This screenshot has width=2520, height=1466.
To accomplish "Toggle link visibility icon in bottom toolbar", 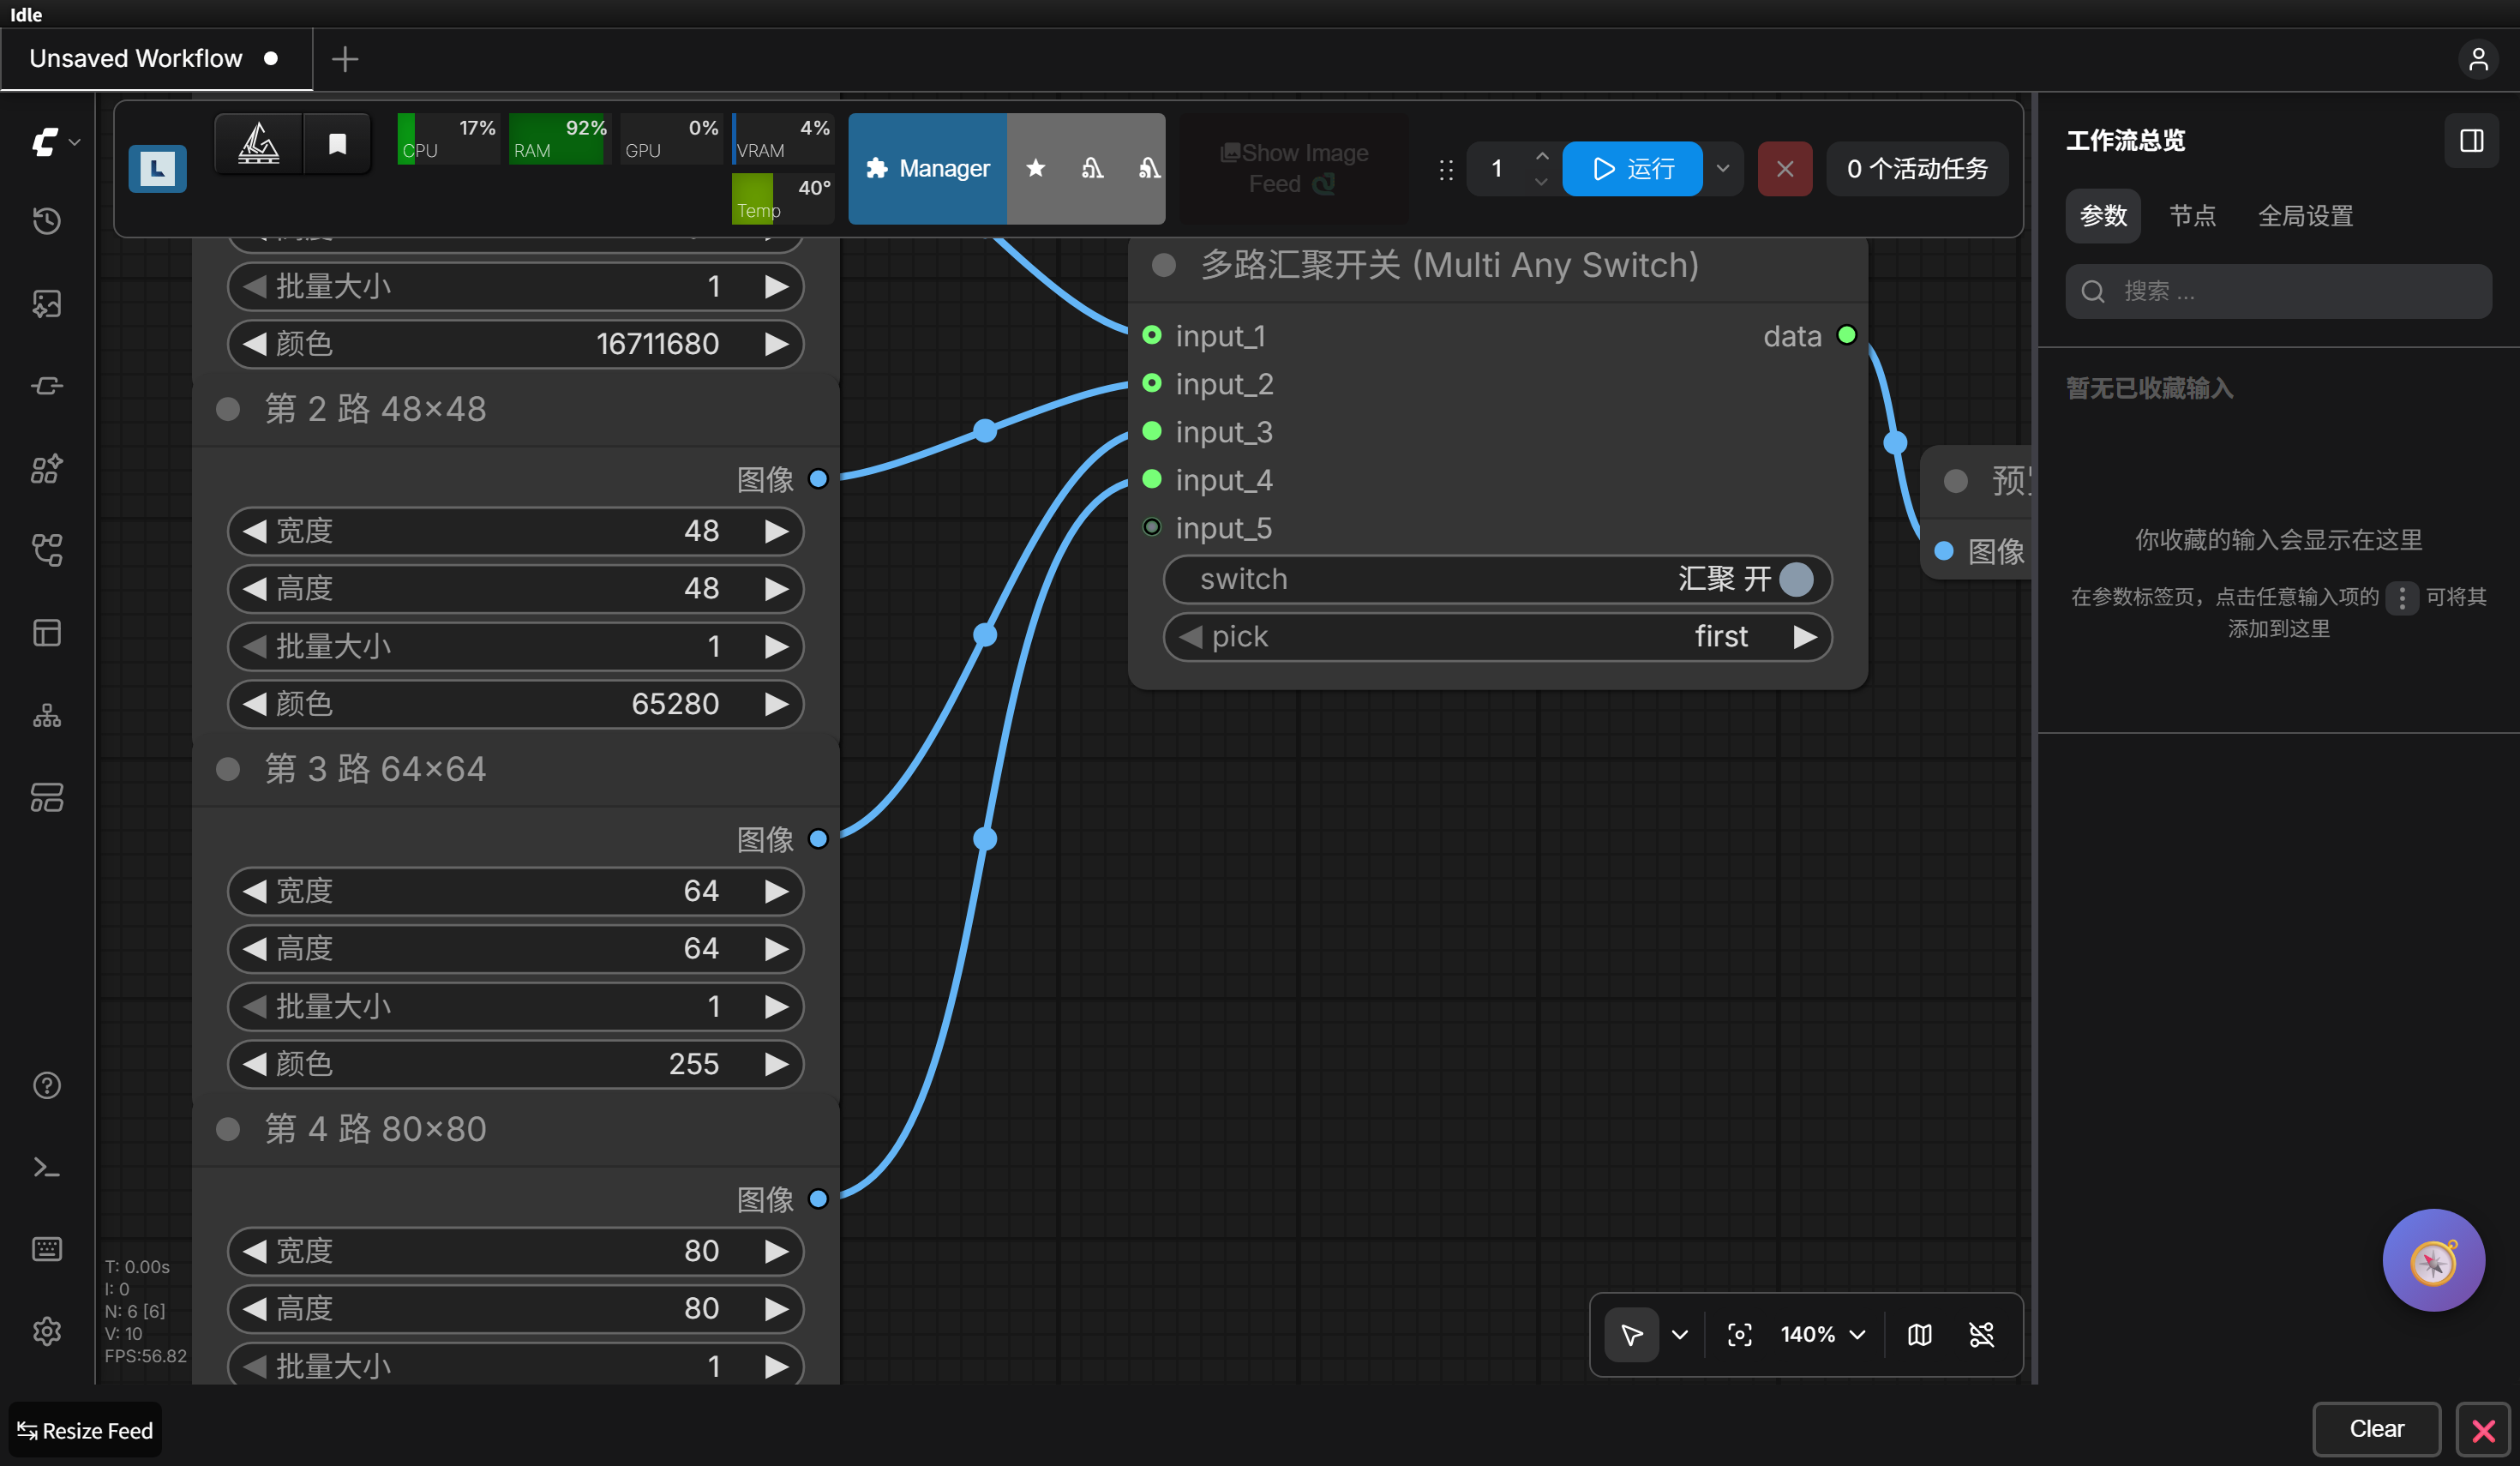I will [1981, 1334].
